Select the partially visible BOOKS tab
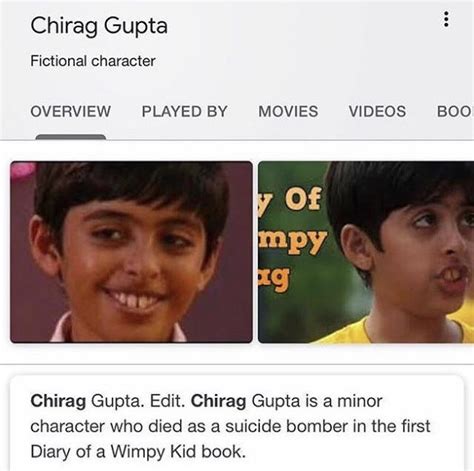The height and width of the screenshot is (471, 474). [455, 111]
